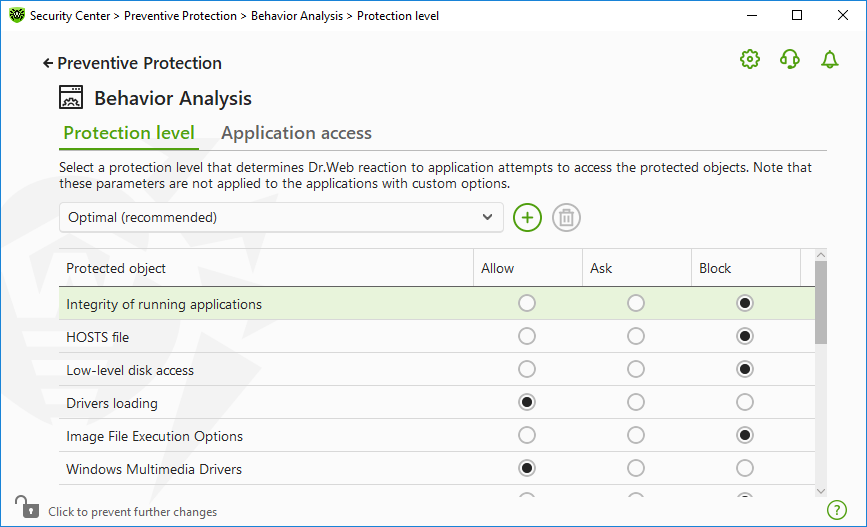Go back using the arrow beside Preventive Protection
The image size is (867, 527).
point(48,64)
